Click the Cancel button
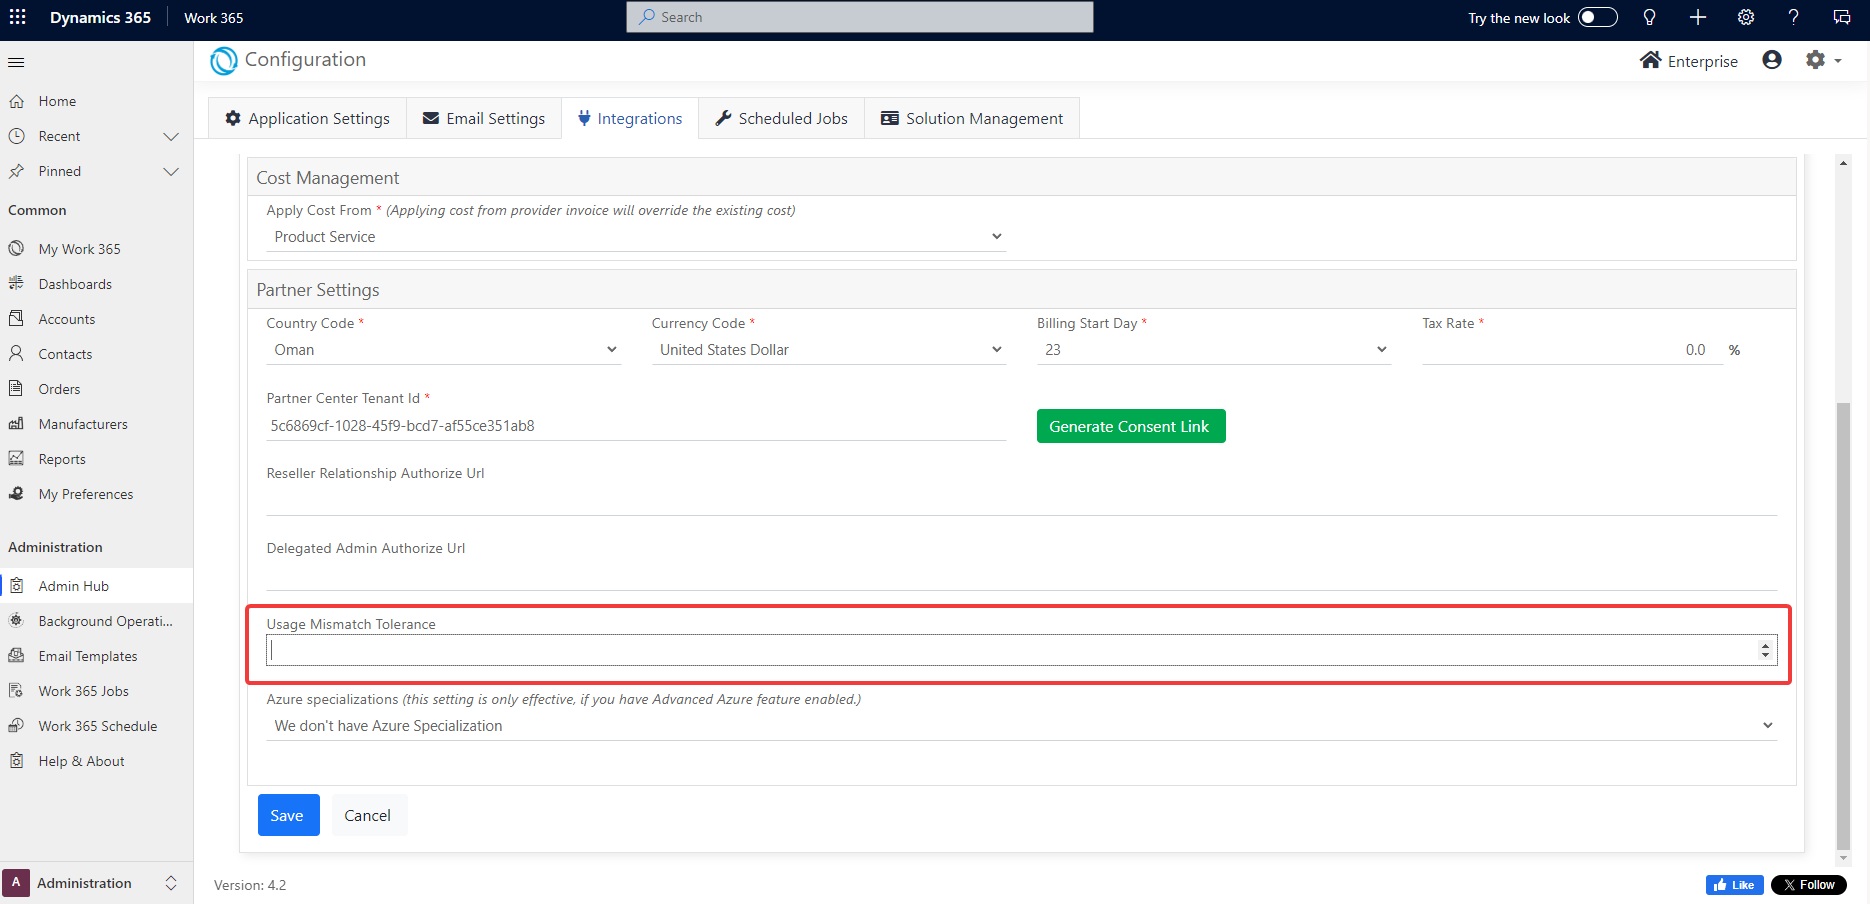Image resolution: width=1870 pixels, height=904 pixels. pos(368,815)
